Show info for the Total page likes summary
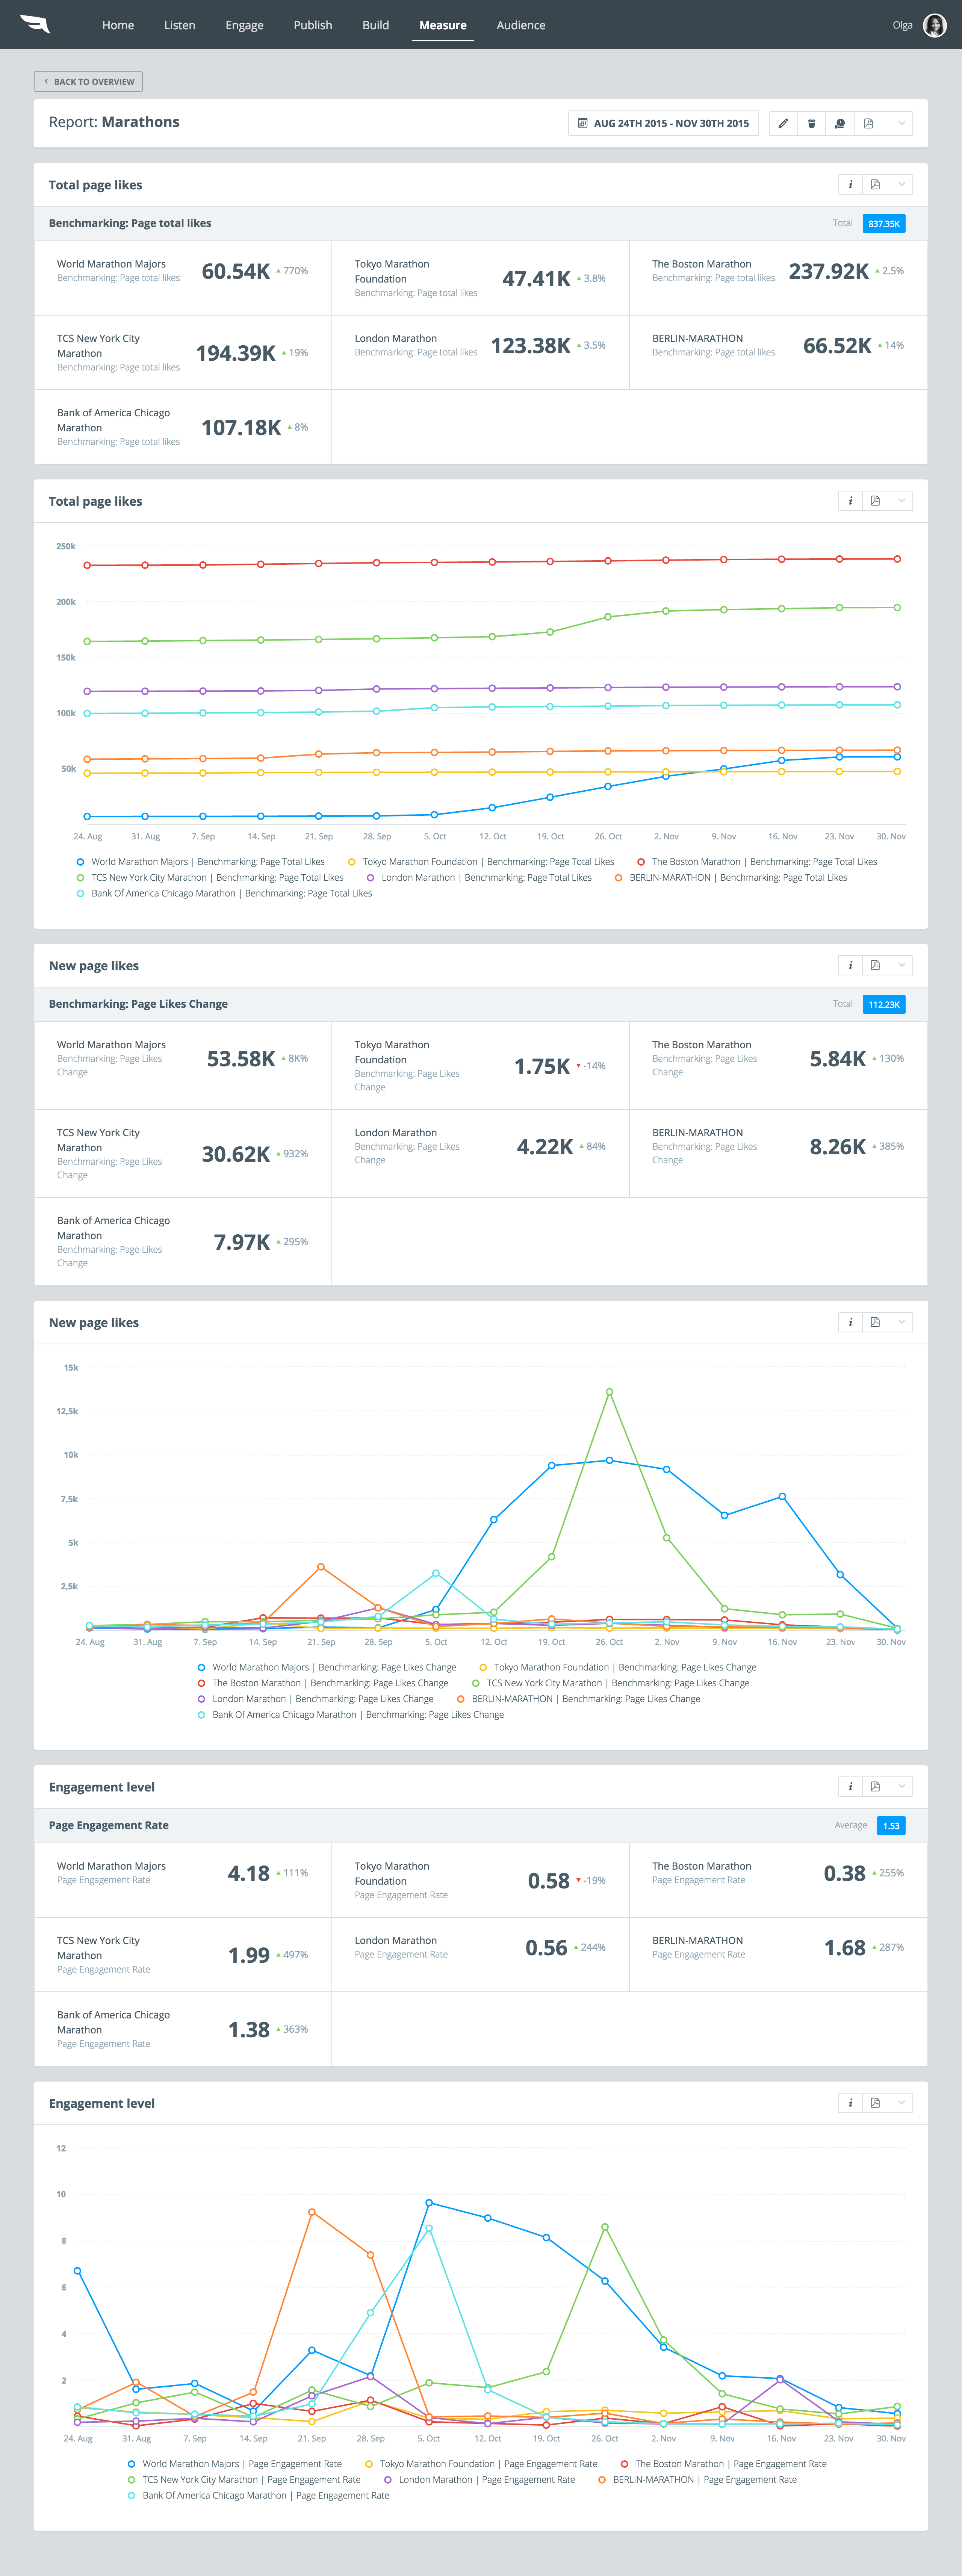The width and height of the screenshot is (962, 2576). coord(850,185)
